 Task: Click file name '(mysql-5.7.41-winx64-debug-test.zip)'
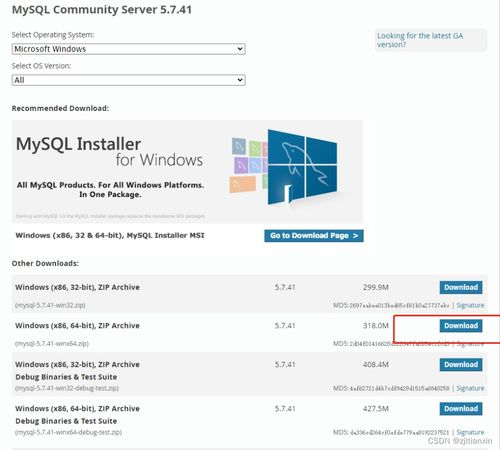click(x=69, y=432)
